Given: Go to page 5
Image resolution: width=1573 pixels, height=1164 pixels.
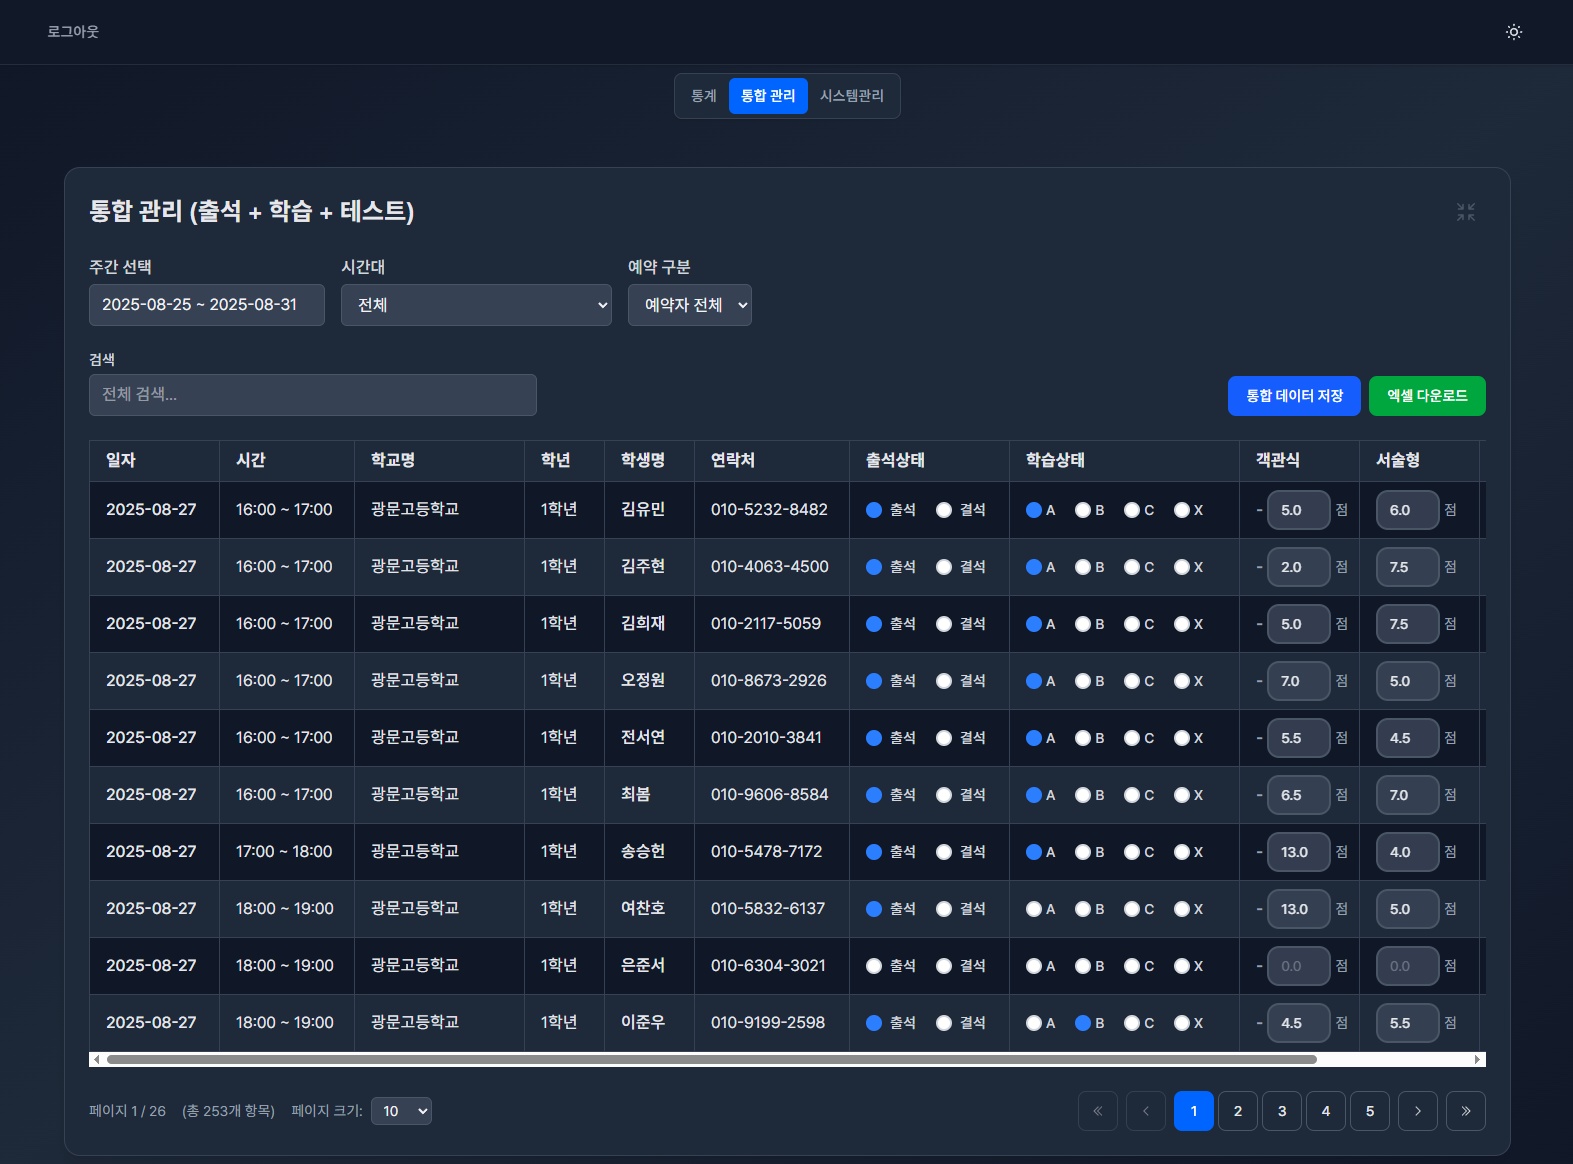Looking at the screenshot, I should click(1370, 1111).
